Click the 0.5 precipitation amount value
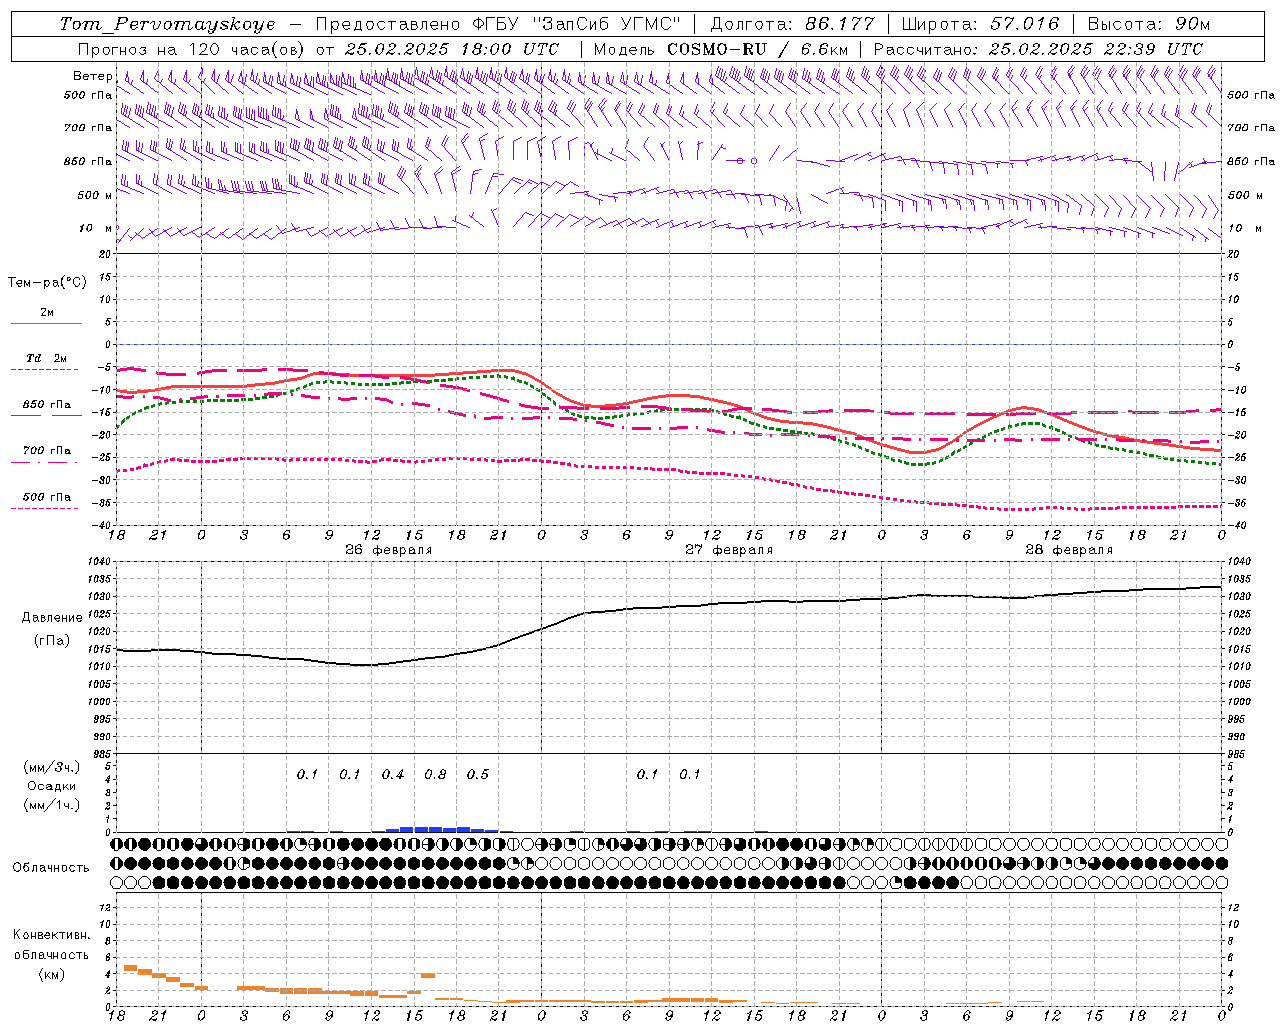 tap(478, 775)
